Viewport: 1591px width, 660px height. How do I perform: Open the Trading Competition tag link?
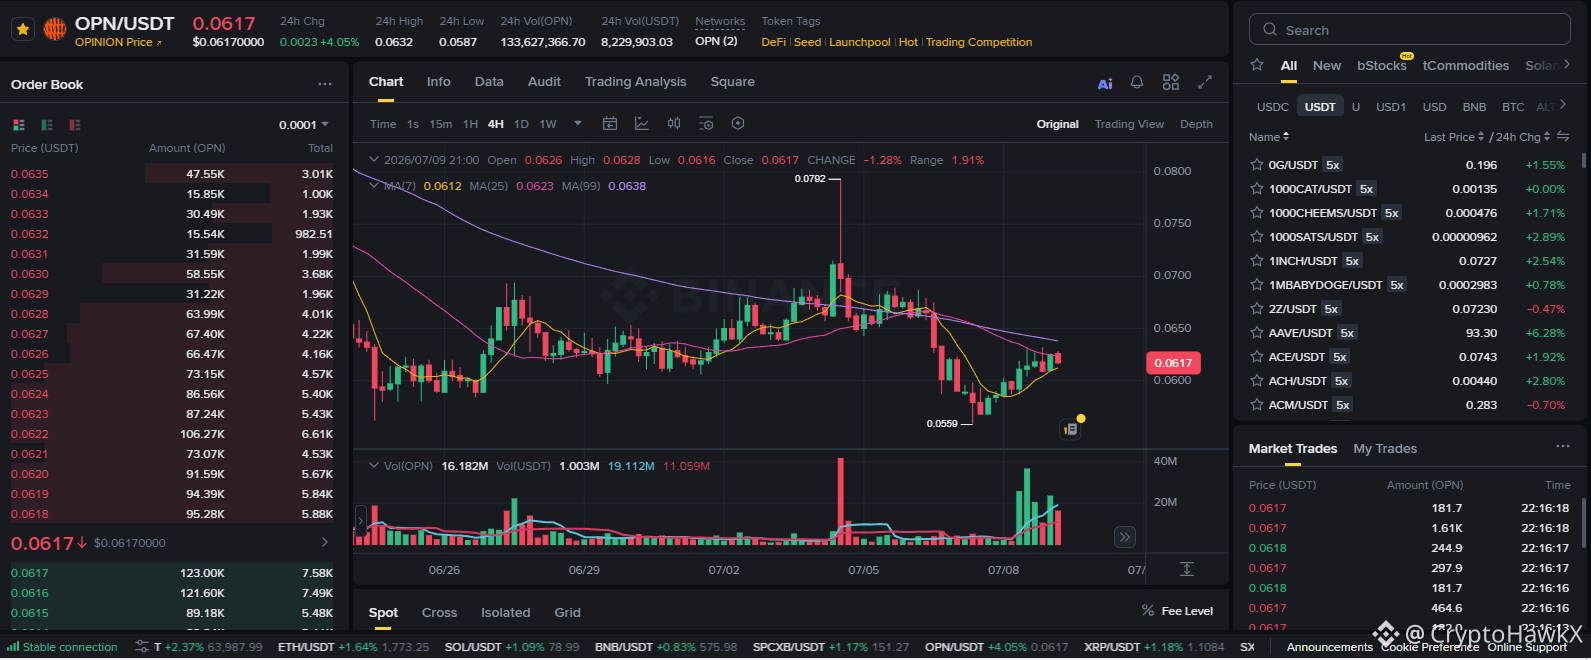click(979, 42)
